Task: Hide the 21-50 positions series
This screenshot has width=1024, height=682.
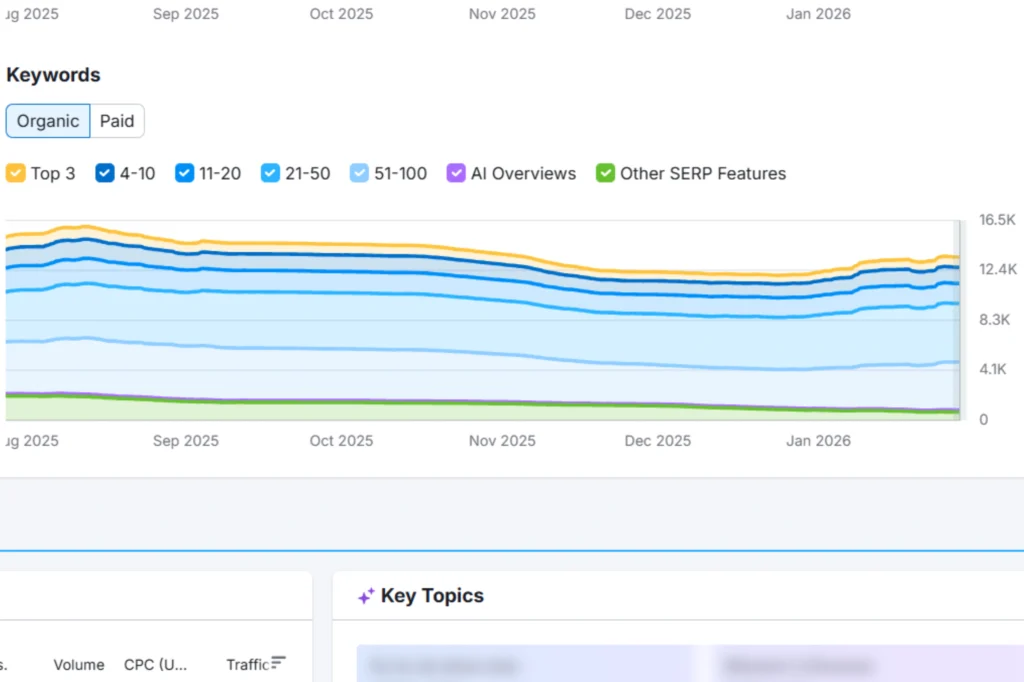Action: (x=270, y=173)
